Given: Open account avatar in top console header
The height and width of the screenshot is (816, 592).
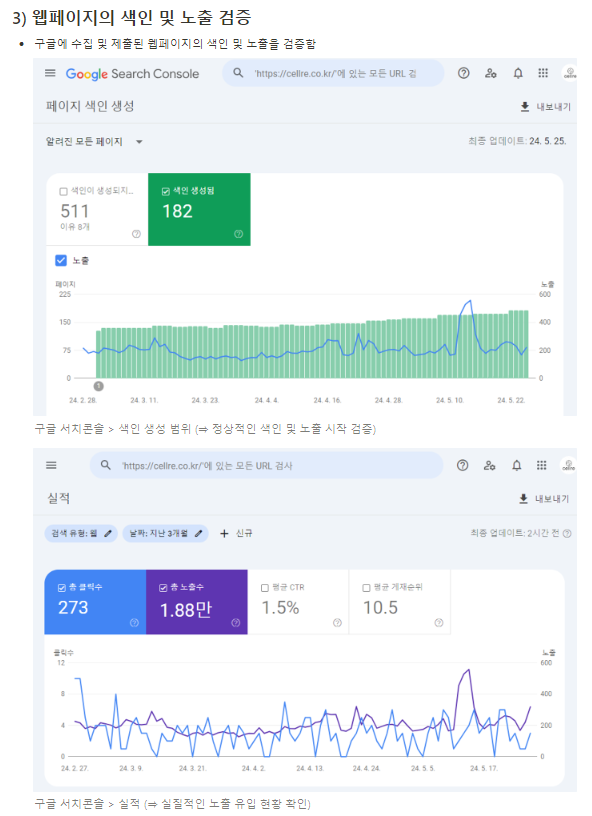Looking at the screenshot, I should 570,73.
